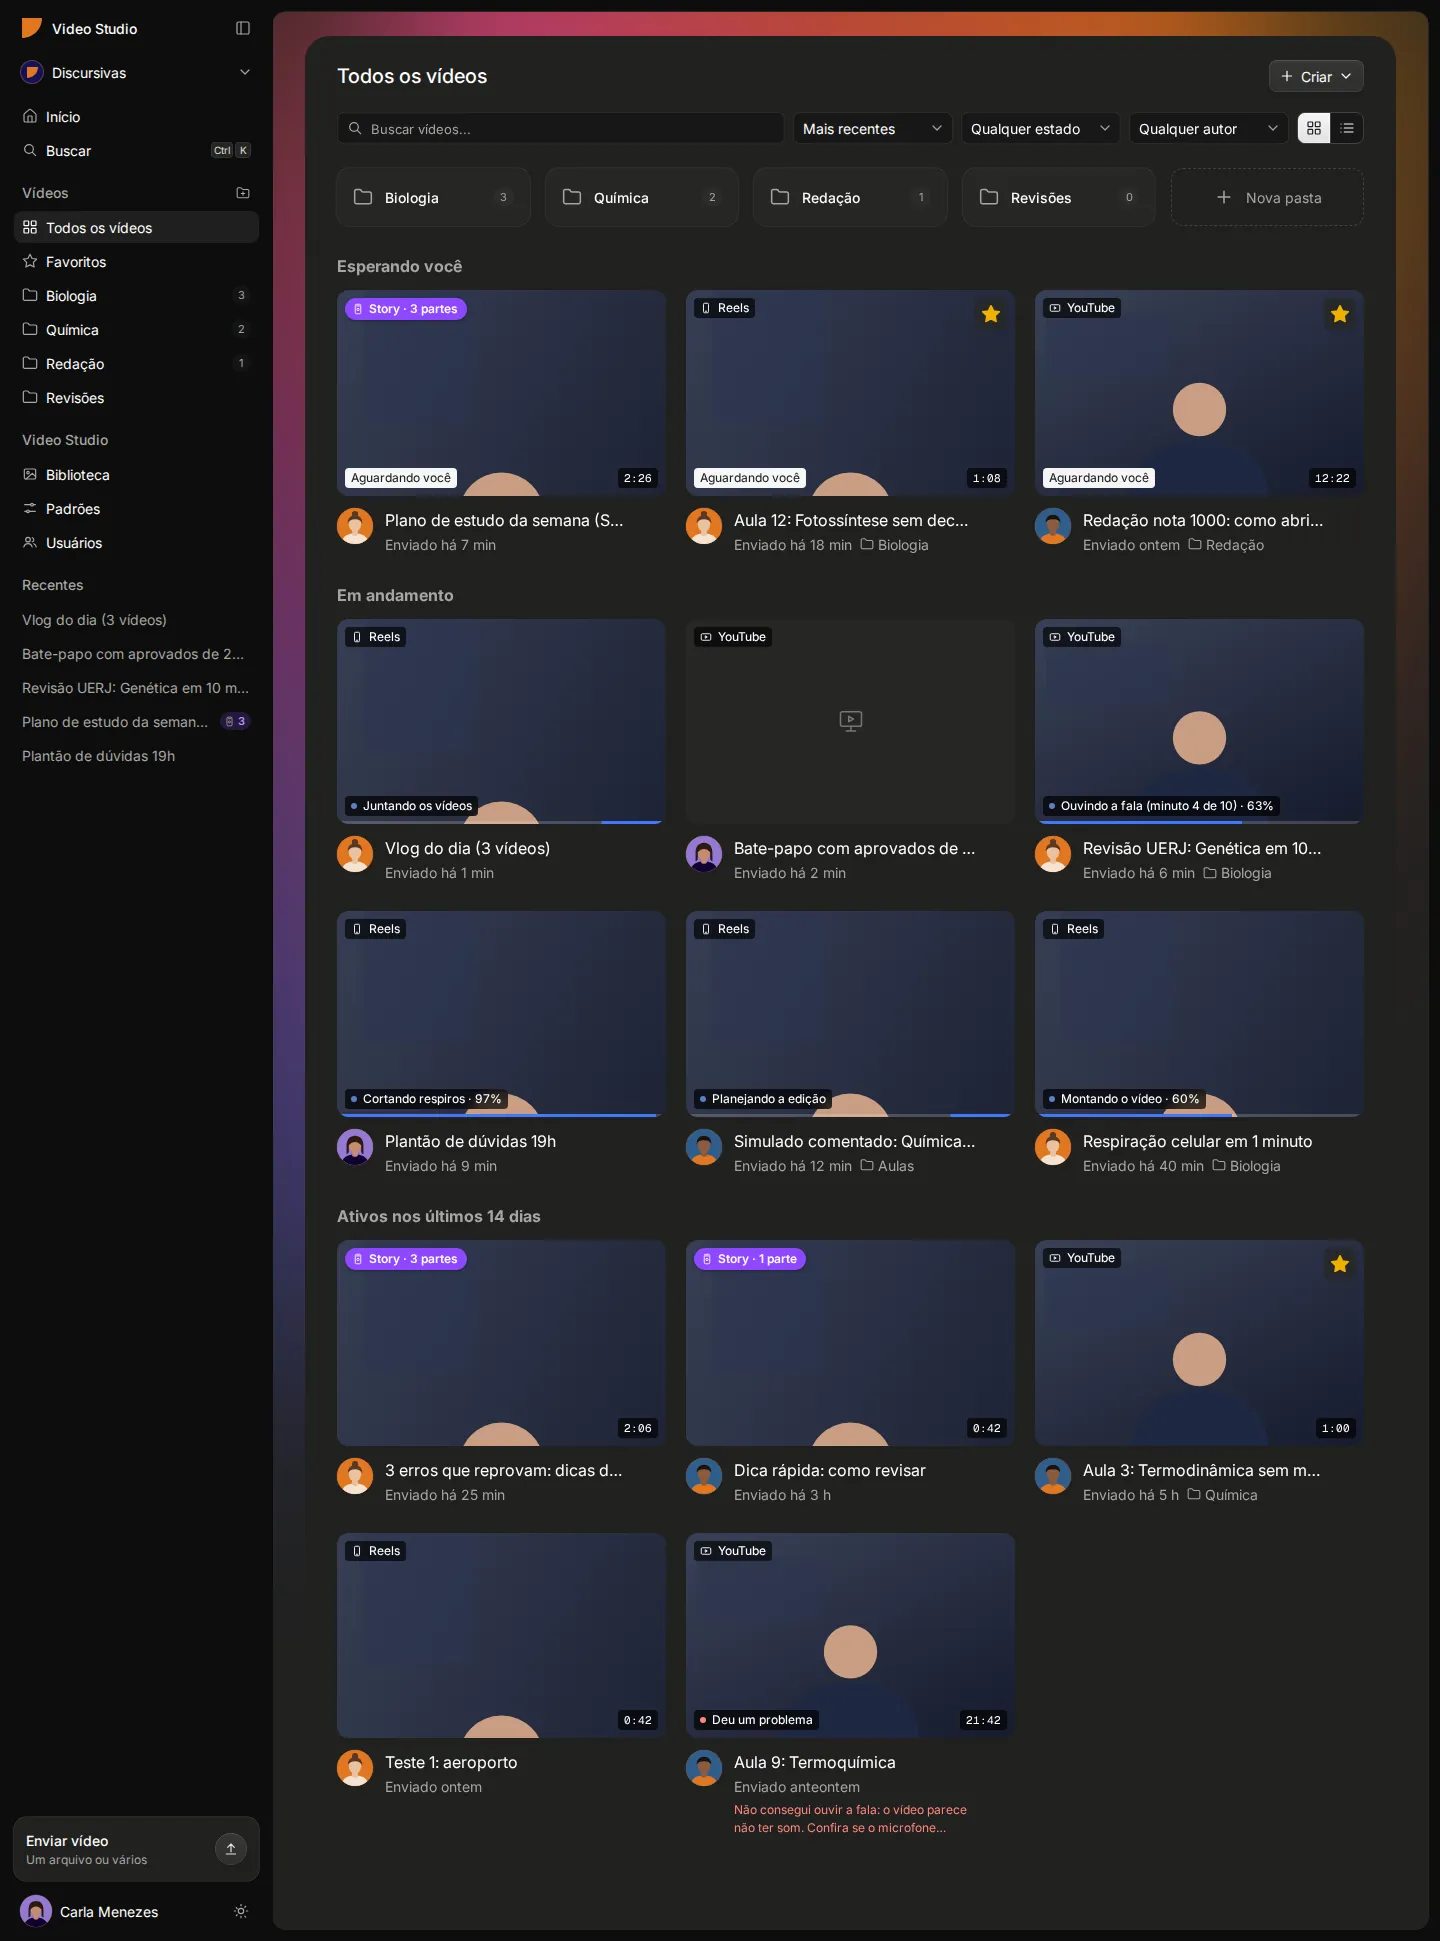Image resolution: width=1440 pixels, height=1941 pixels.
Task: Open the Química folder in sidebar
Action: pos(136,330)
